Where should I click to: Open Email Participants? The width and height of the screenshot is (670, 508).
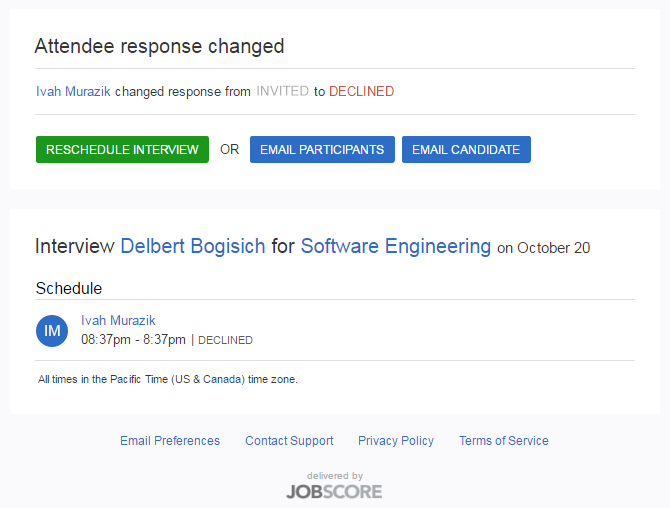coord(322,150)
